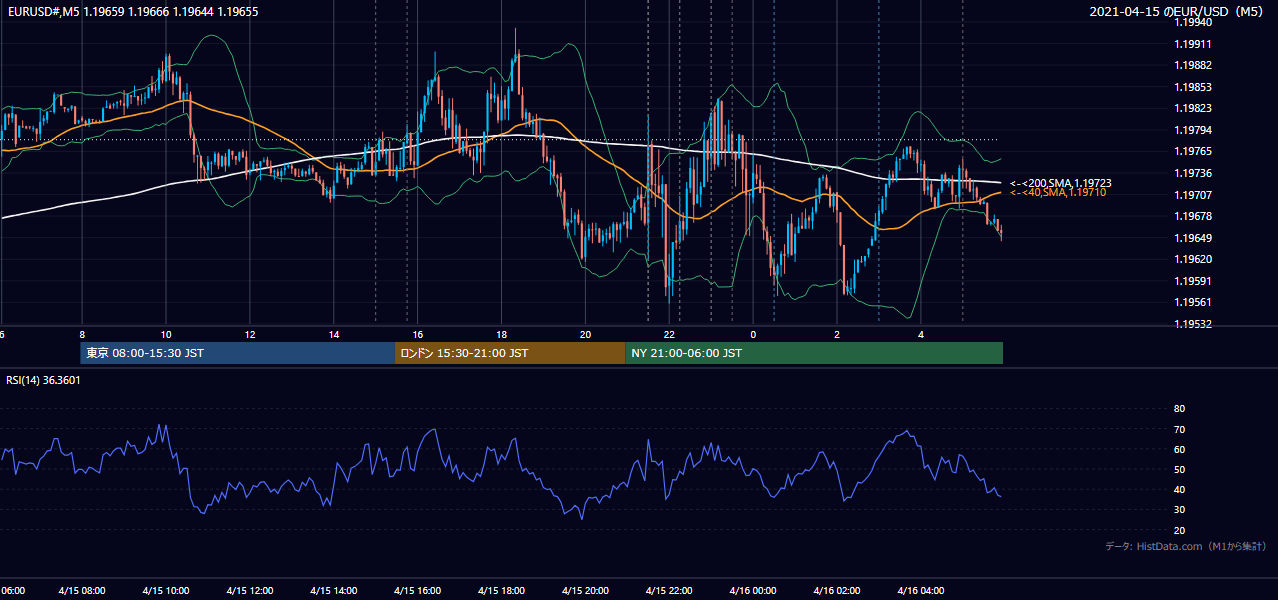Select the 東京 08:00-15:30 JST session bar
Screen dimensions: 1278x600
tap(238, 353)
